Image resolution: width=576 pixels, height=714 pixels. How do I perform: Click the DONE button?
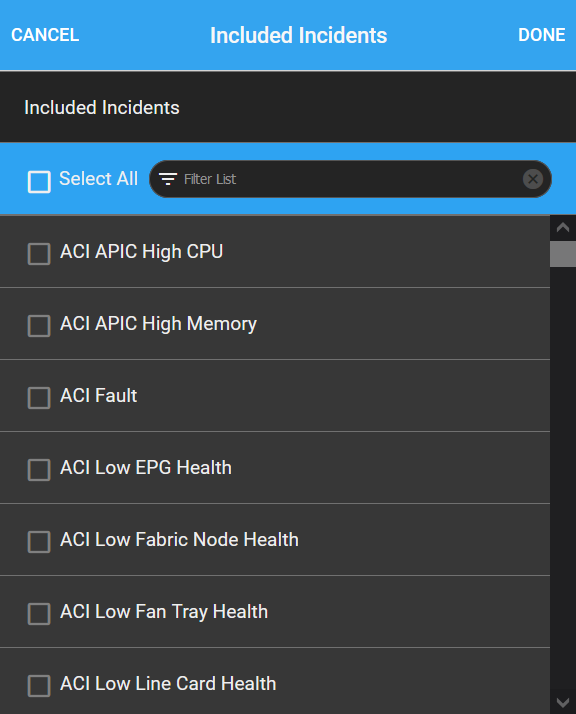(541, 35)
